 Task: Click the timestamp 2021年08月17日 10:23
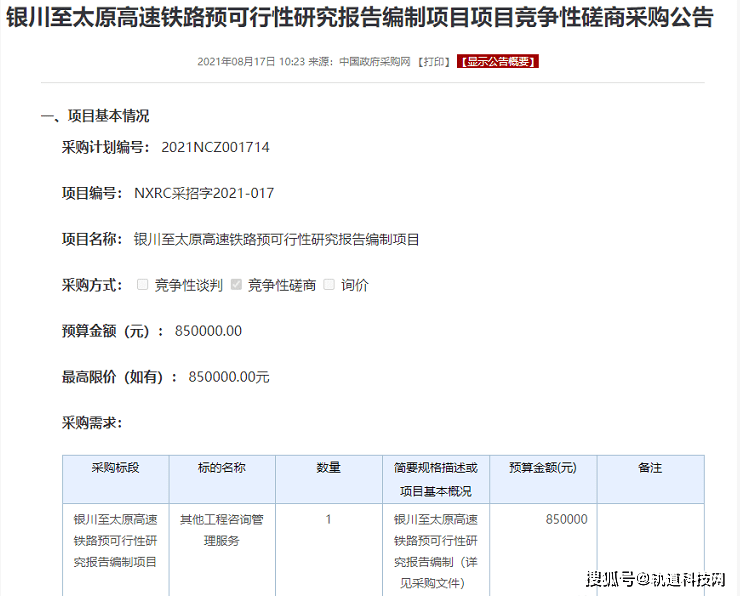tap(251, 62)
